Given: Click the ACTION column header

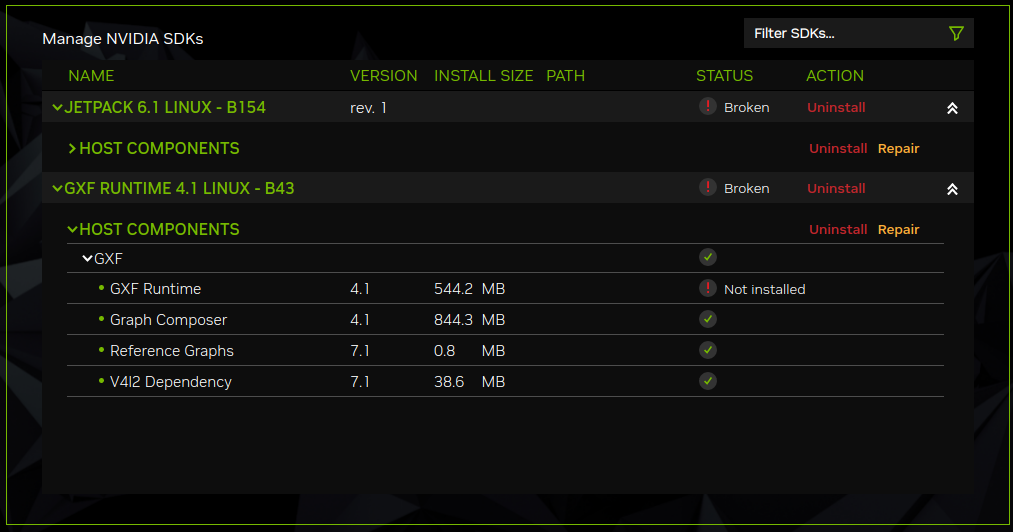Looking at the screenshot, I should 835,76.
